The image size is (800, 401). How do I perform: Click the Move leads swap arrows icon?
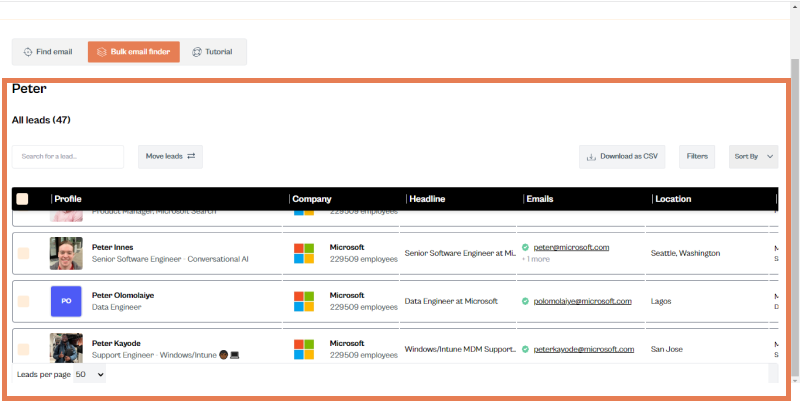pos(191,156)
